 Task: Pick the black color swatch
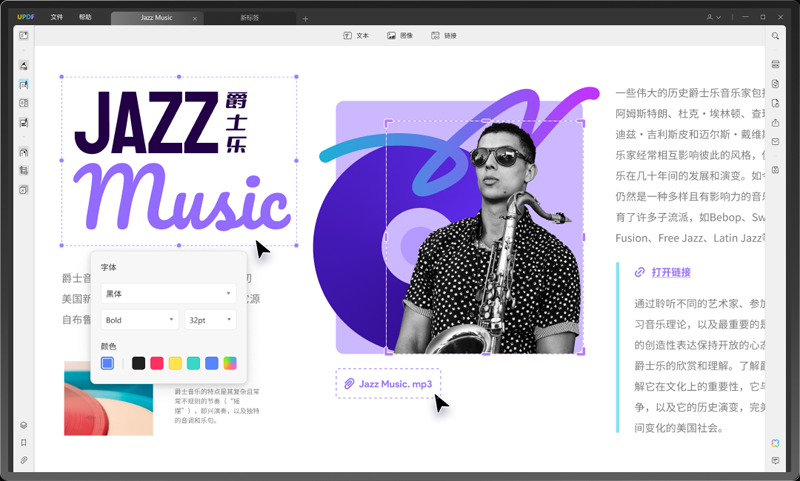pos(138,363)
